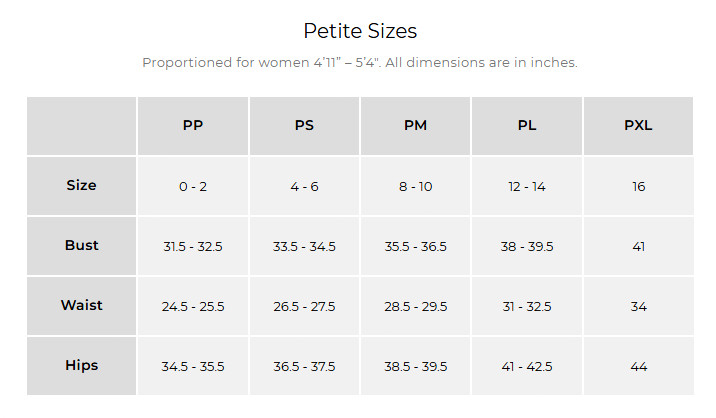This screenshot has height=418, width=716.
Task: Click the PXL size cell 16
Action: (638, 186)
